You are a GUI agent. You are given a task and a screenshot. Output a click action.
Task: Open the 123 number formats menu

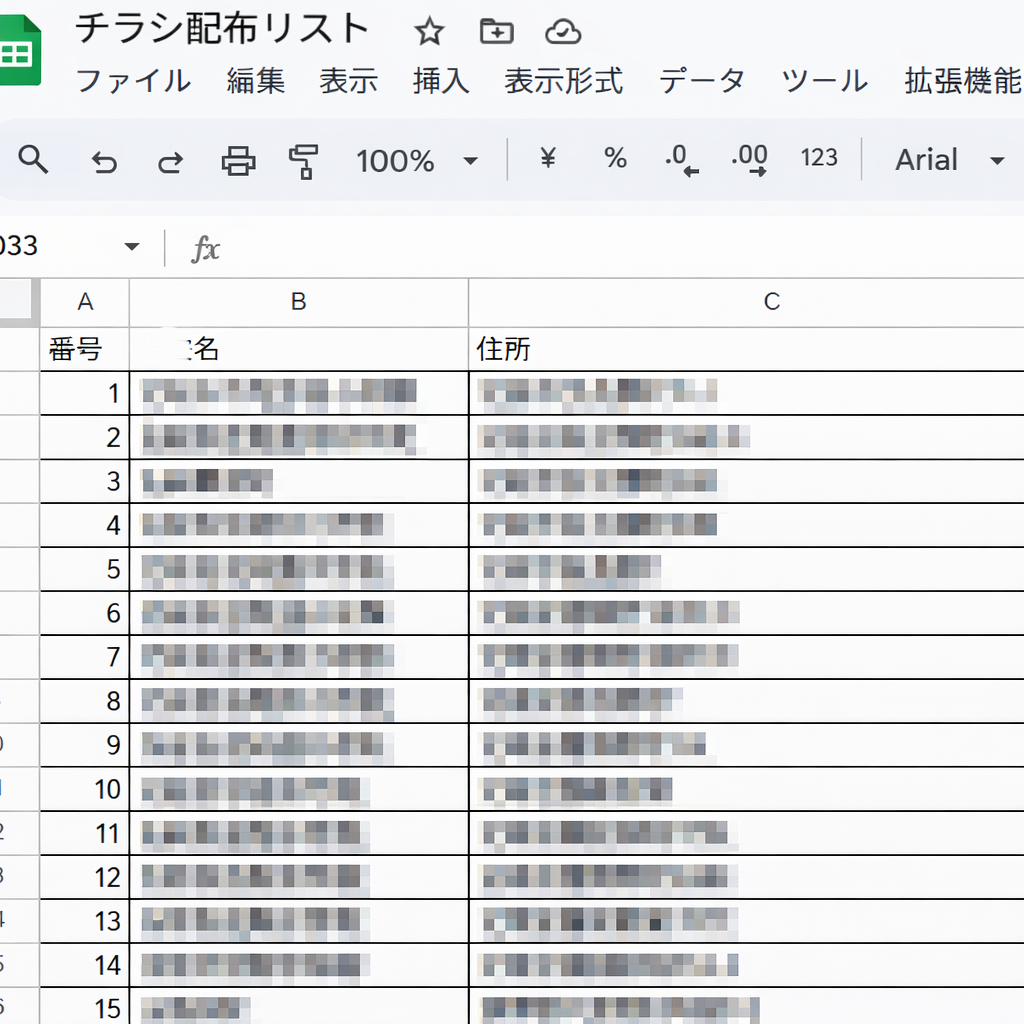[819, 158]
